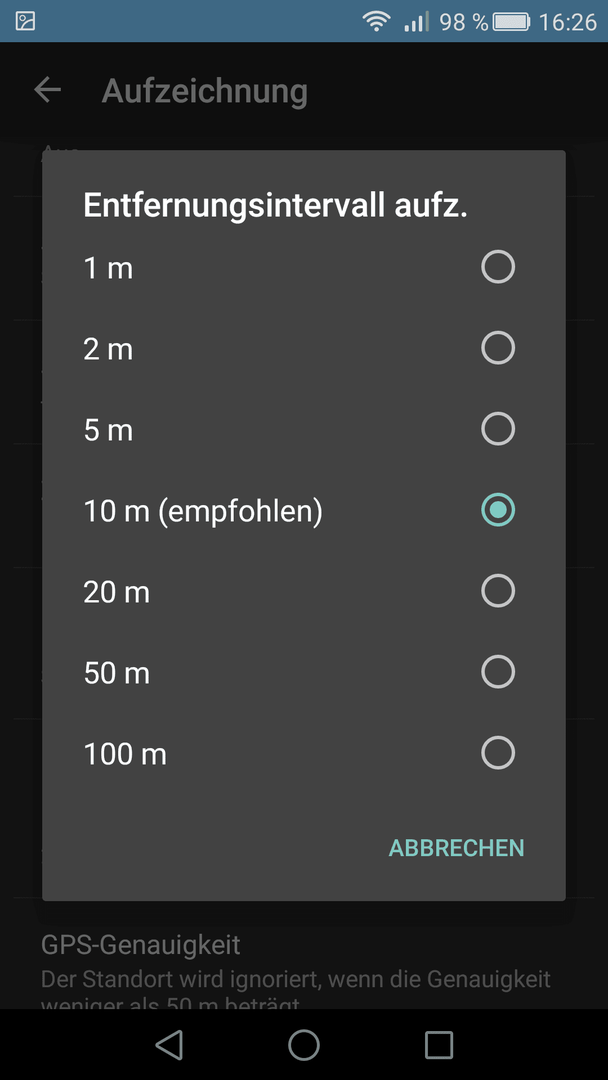The image size is (608, 1080).
Task: Tap the Android back navigation triangle
Action: click(x=169, y=1044)
